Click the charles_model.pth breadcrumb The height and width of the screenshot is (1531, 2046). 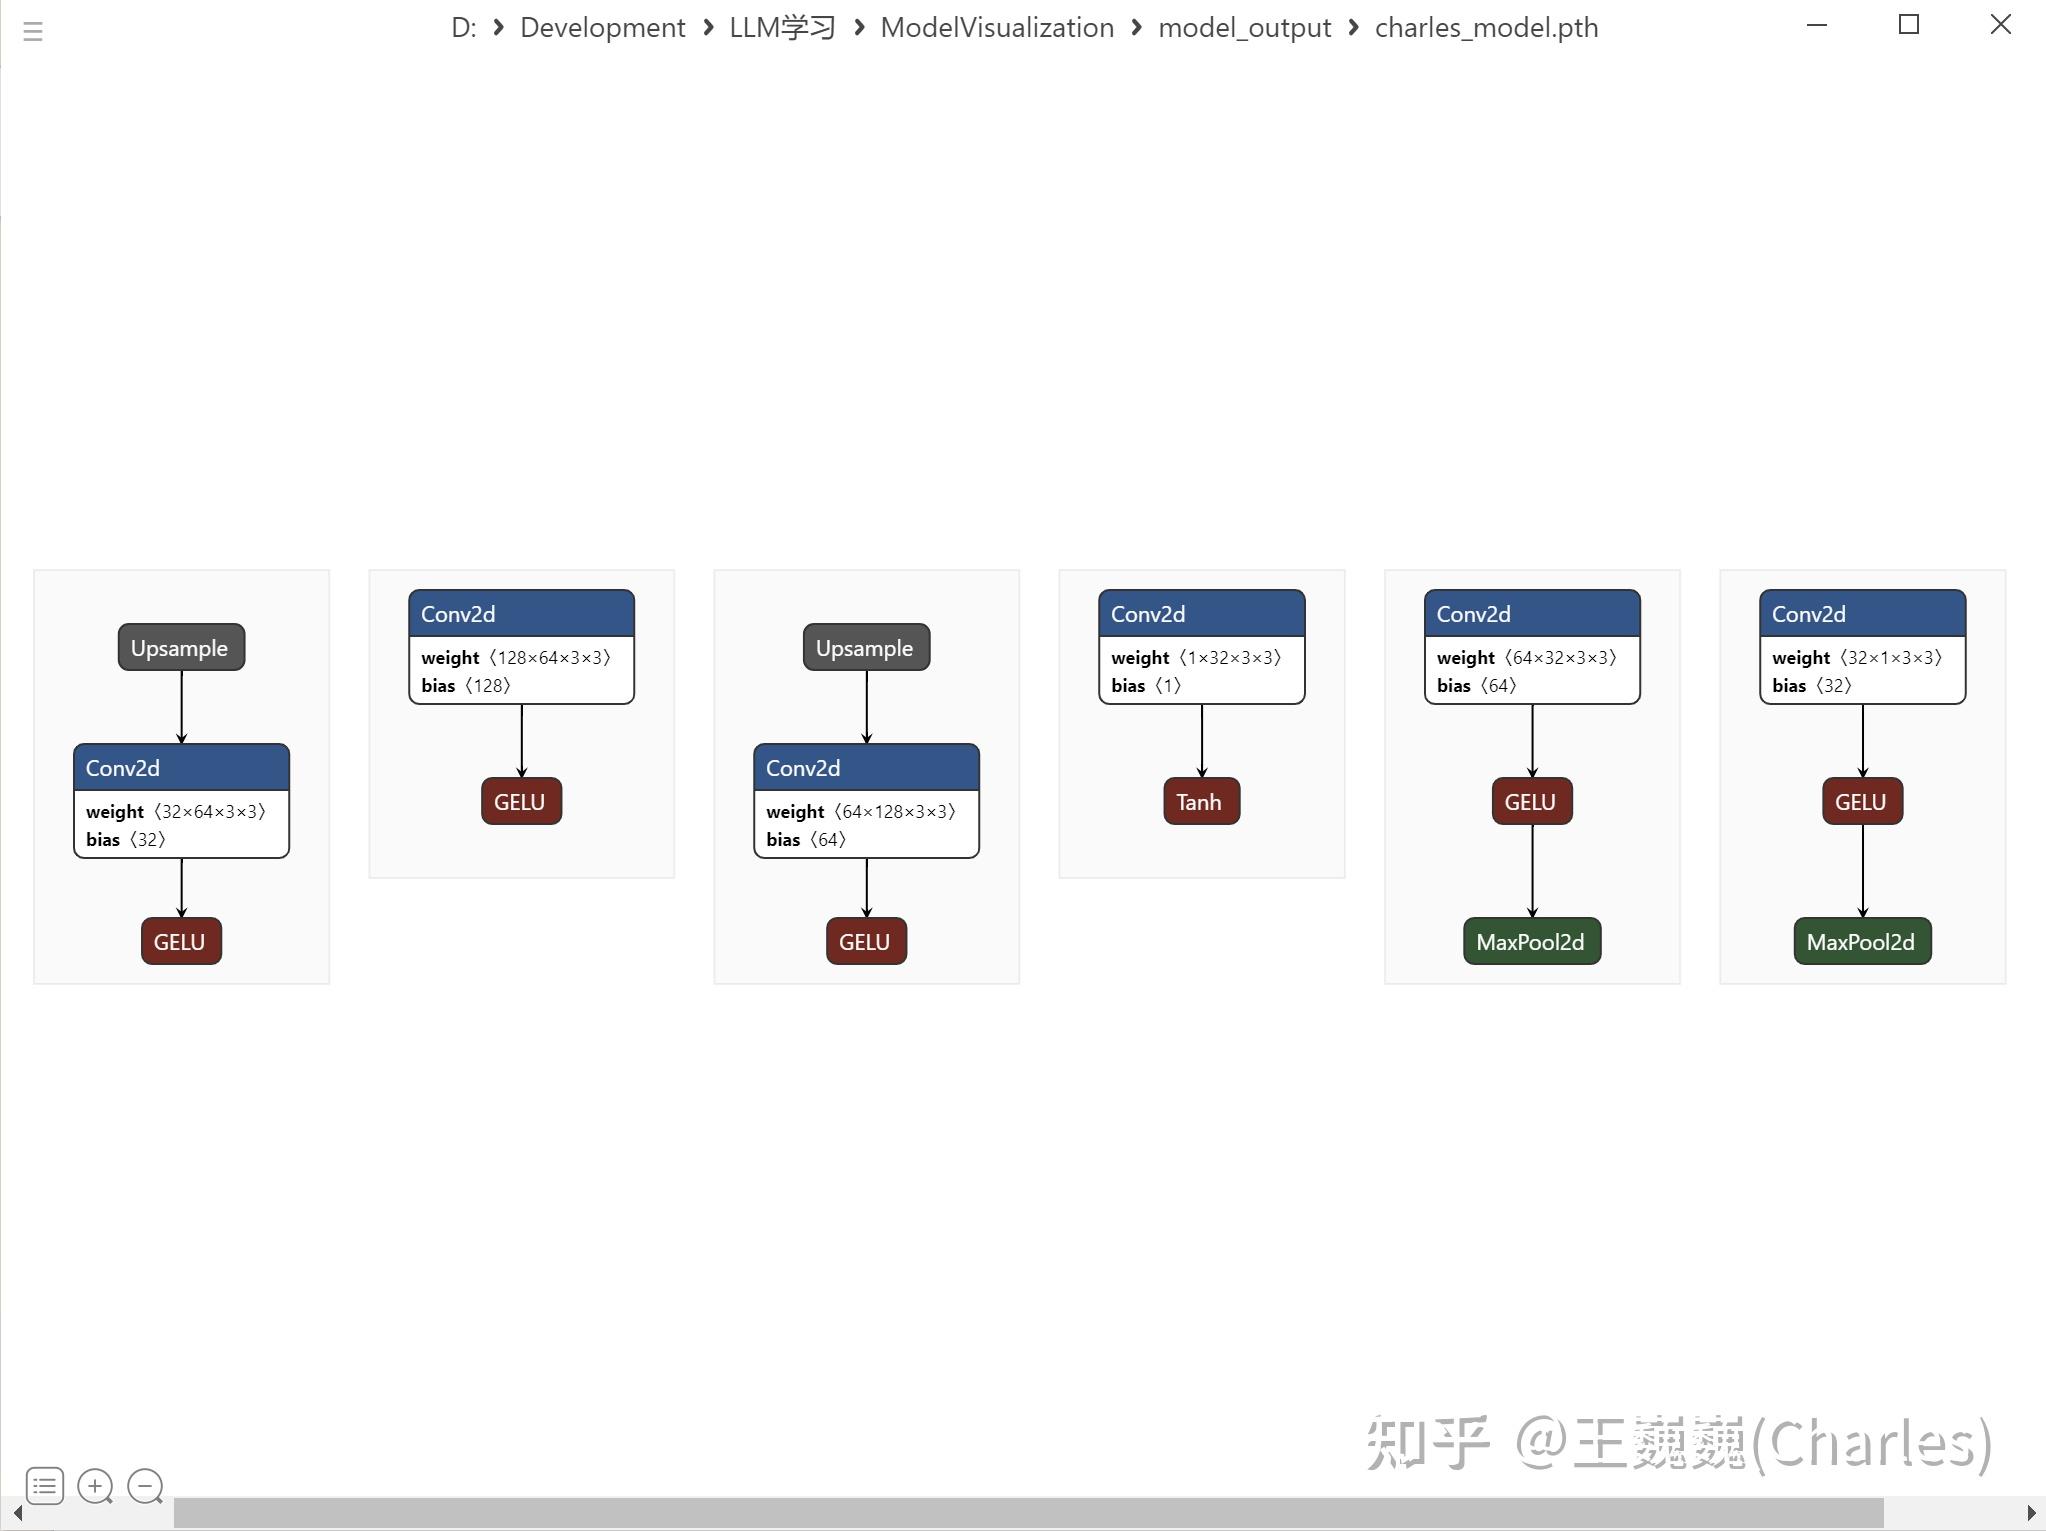click(1486, 28)
